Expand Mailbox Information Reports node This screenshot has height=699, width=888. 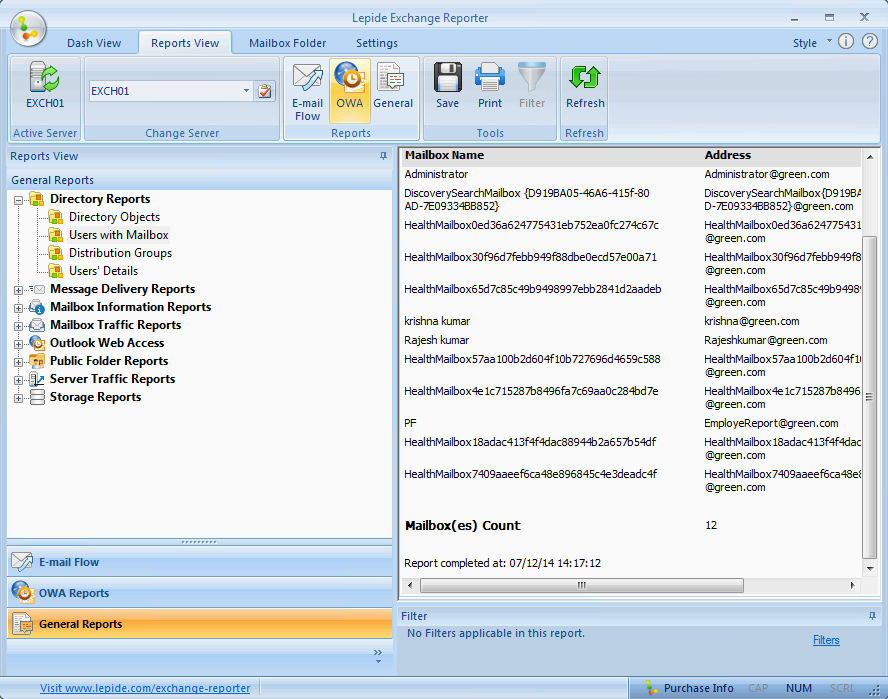tap(18, 308)
